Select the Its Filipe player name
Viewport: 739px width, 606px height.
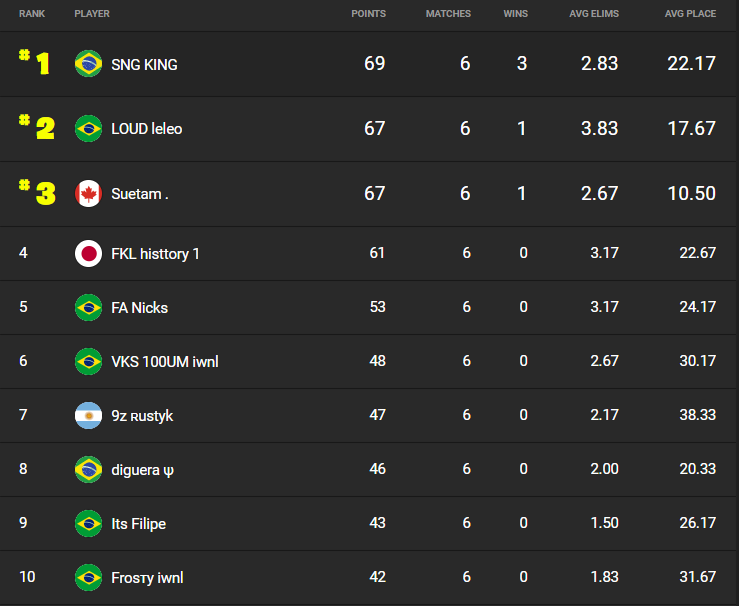tap(139, 524)
